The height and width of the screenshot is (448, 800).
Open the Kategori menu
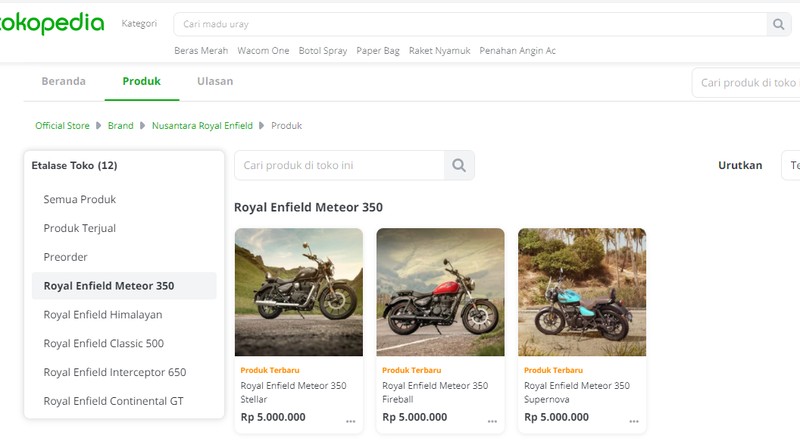pyautogui.click(x=139, y=23)
